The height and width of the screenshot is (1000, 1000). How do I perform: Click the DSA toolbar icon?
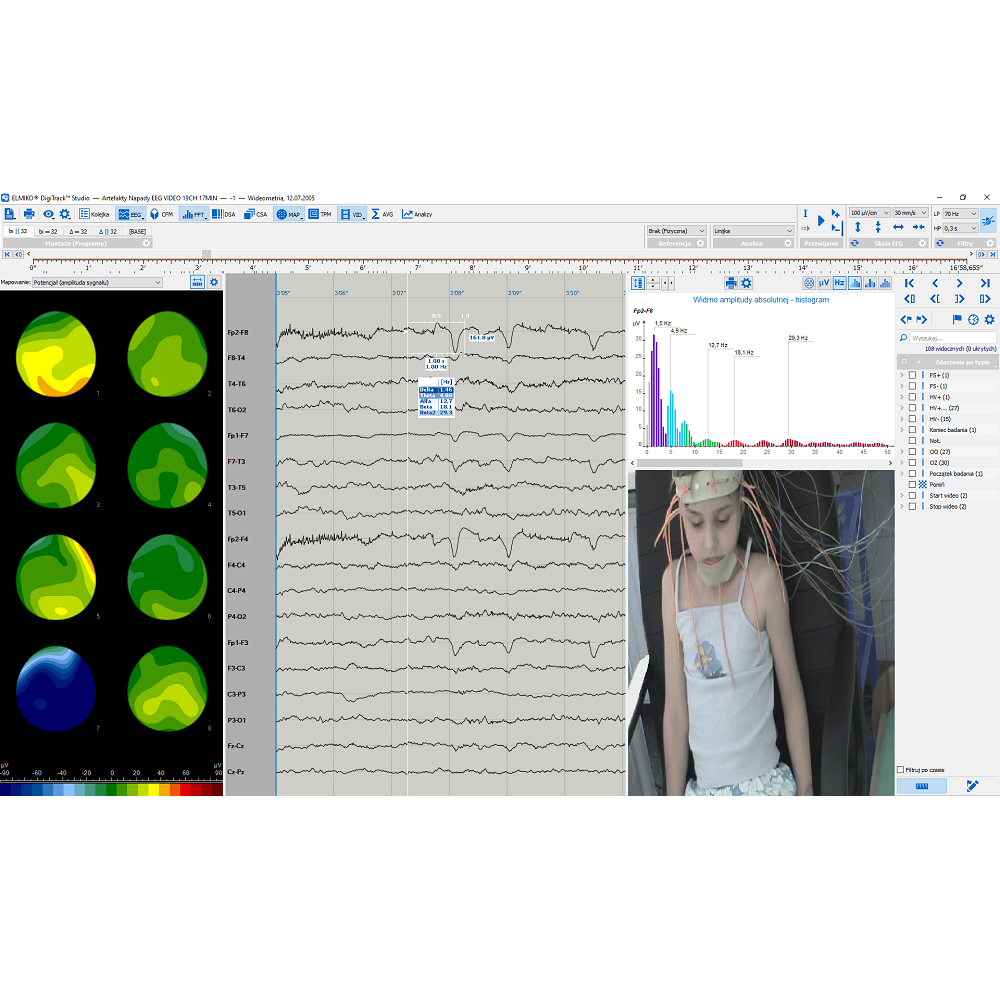(223, 214)
